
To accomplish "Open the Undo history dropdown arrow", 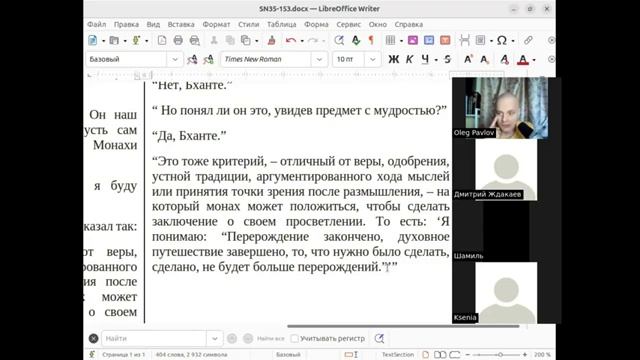I will [x=302, y=41].
